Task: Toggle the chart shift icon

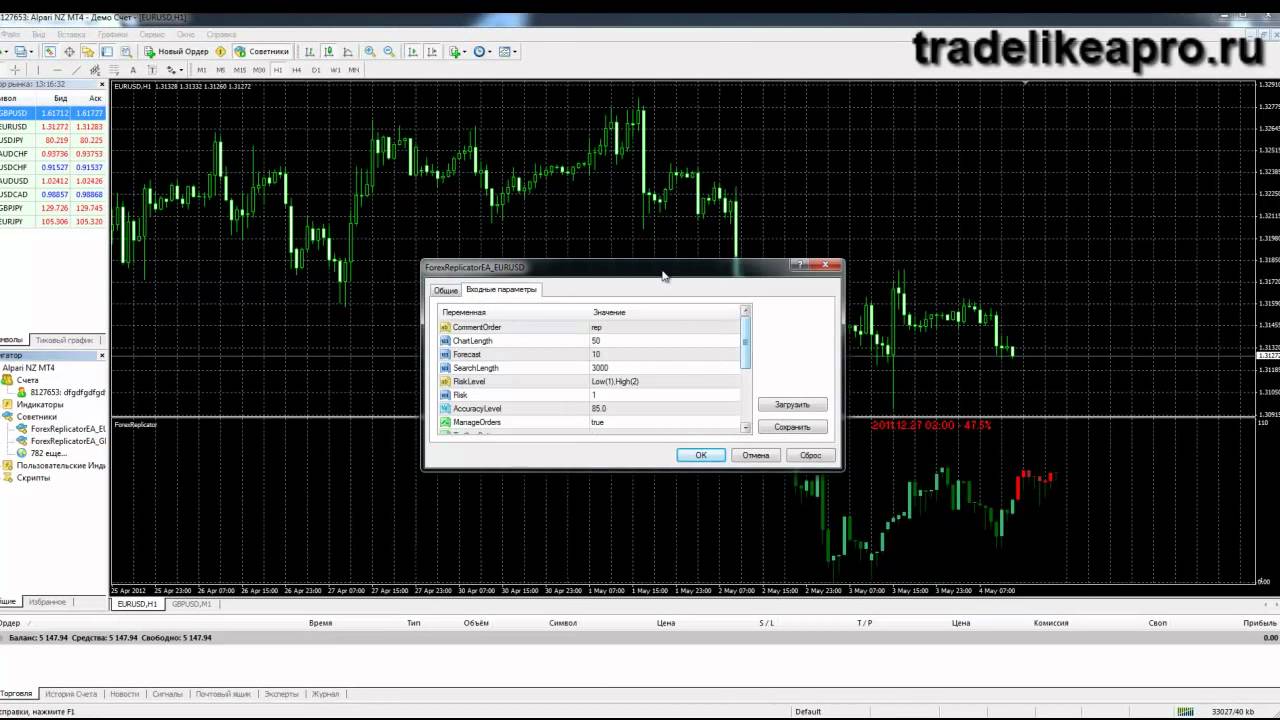Action: 432,51
